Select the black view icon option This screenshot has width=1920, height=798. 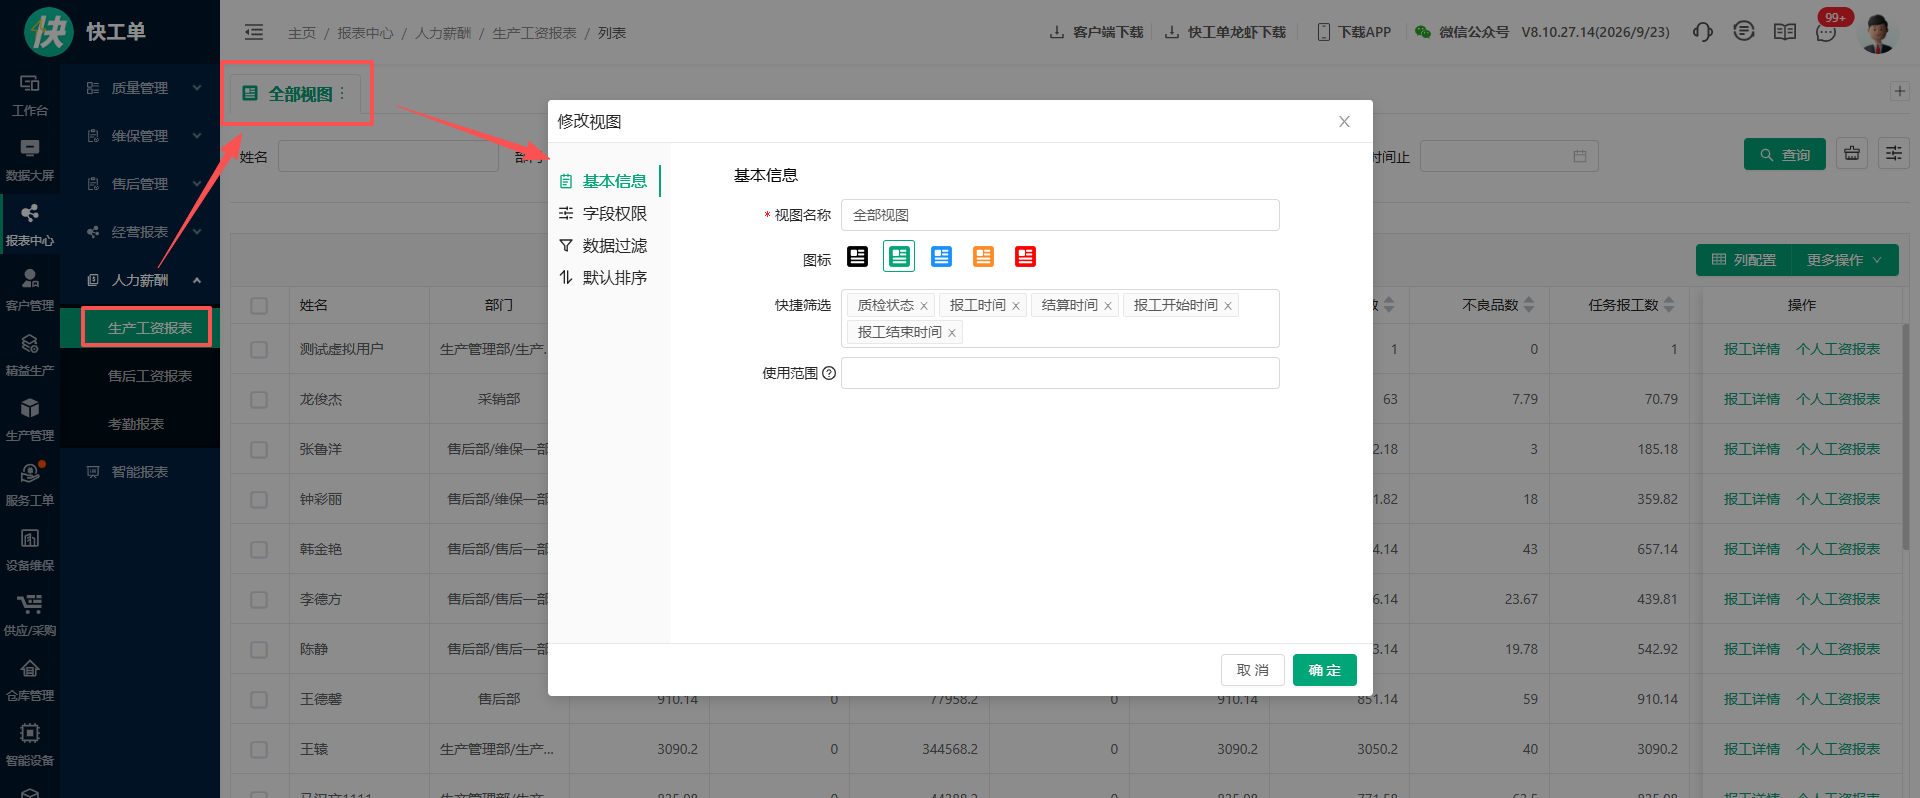pyautogui.click(x=857, y=257)
